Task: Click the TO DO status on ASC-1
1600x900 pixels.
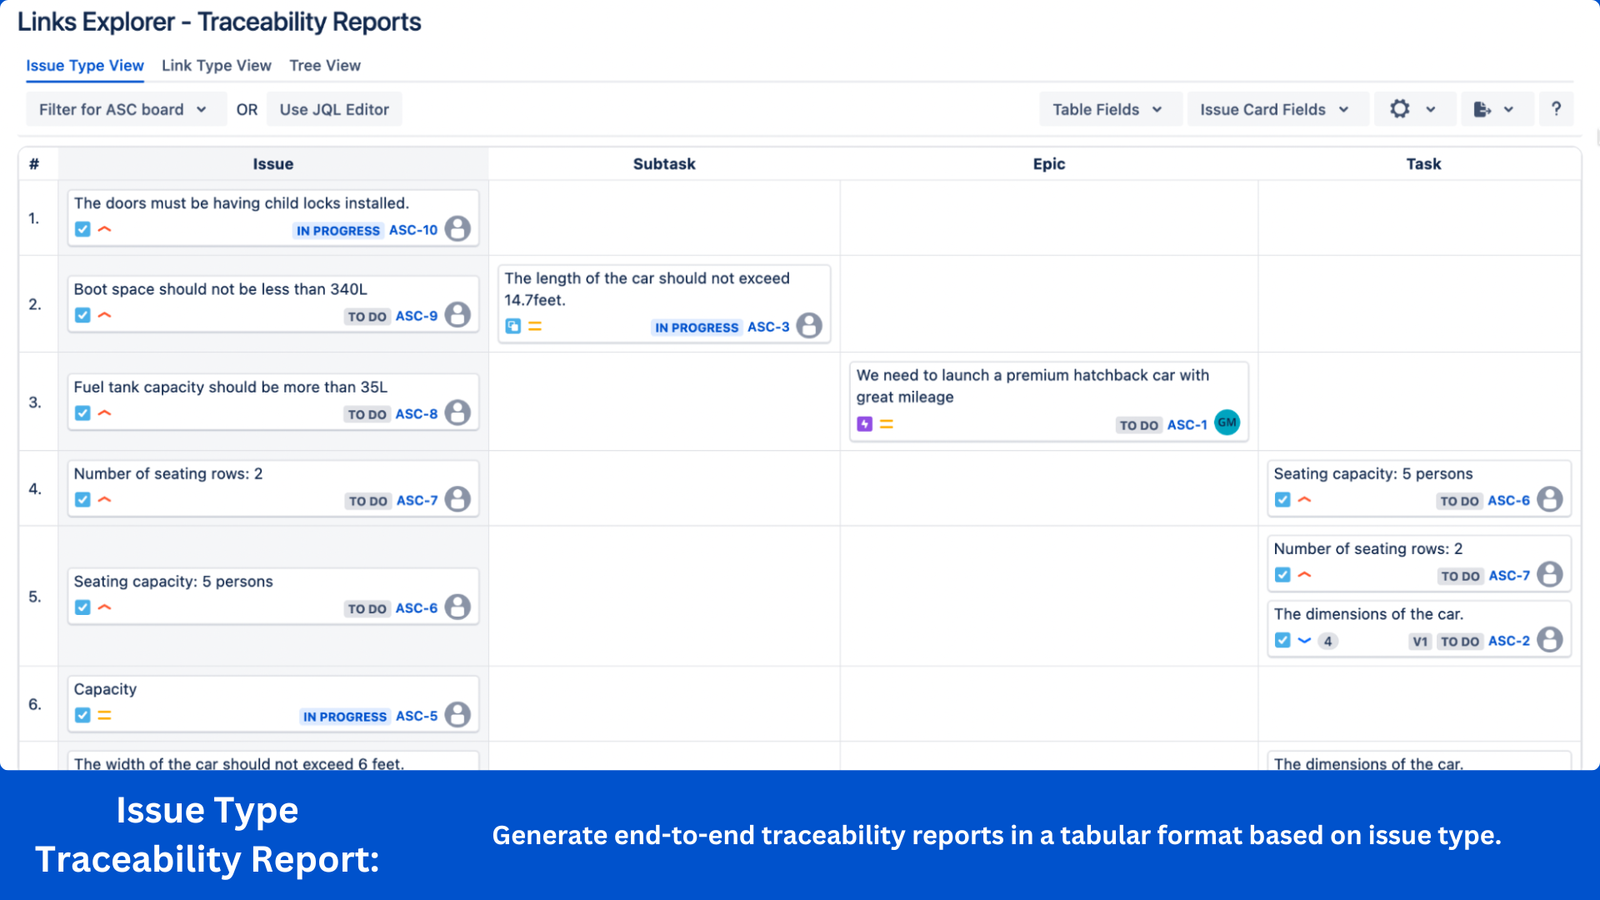Action: pos(1139,426)
